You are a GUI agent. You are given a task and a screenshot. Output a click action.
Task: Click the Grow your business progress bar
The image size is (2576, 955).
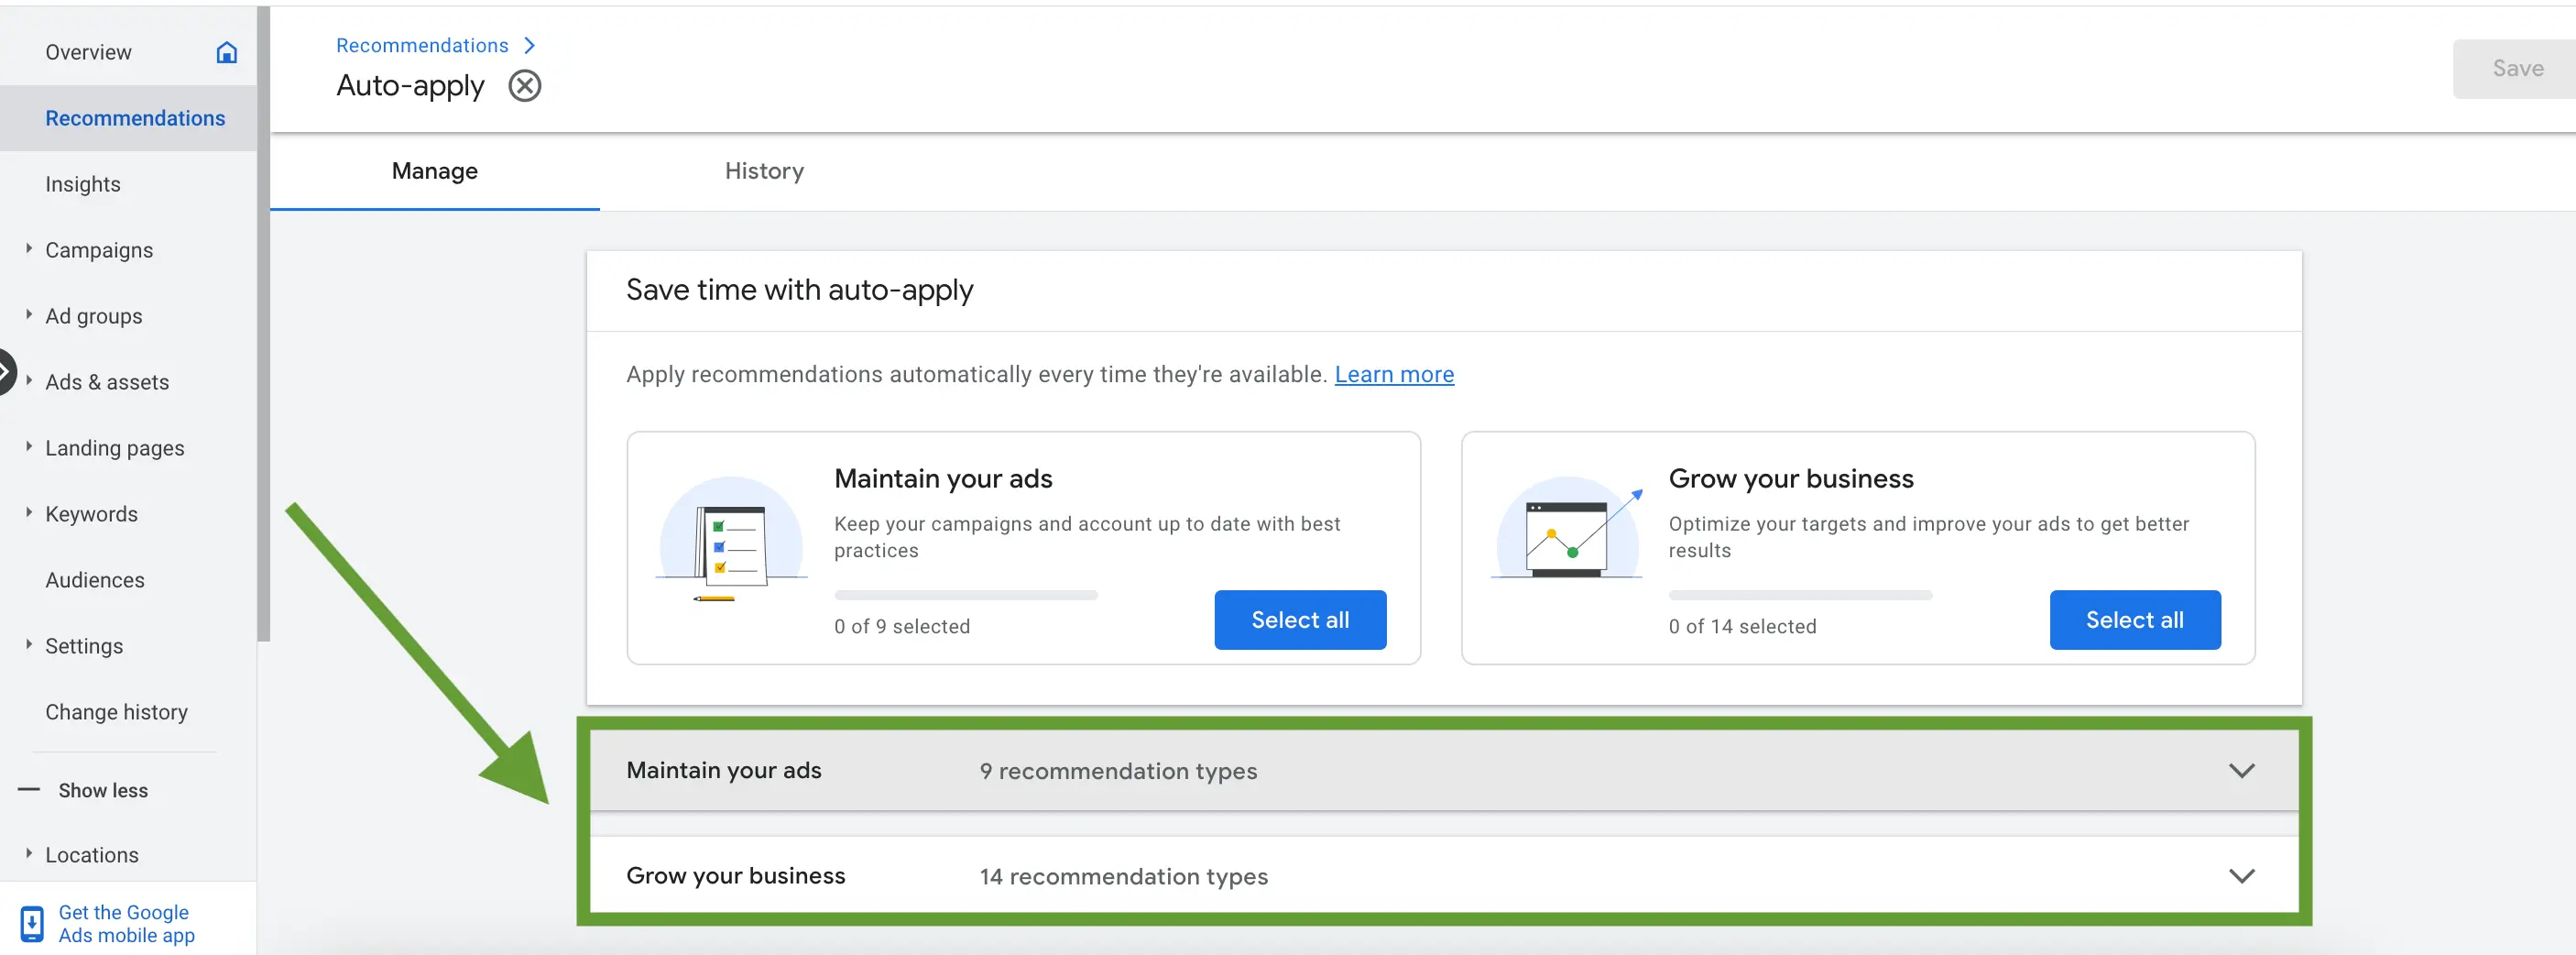(x=1800, y=595)
